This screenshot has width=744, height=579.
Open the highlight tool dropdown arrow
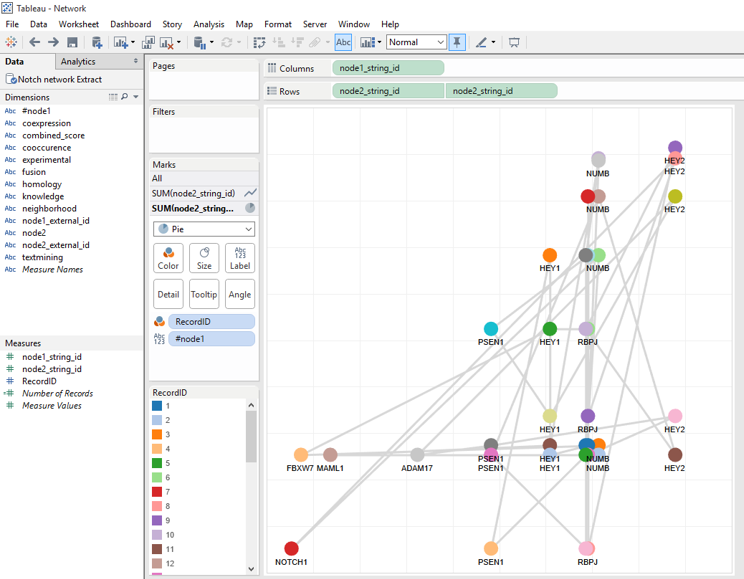(x=493, y=42)
